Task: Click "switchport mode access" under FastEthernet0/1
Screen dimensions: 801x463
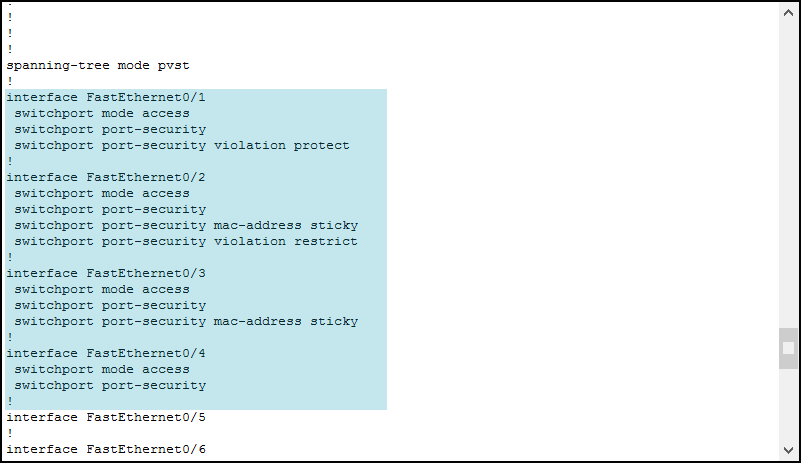Action: [x=102, y=113]
